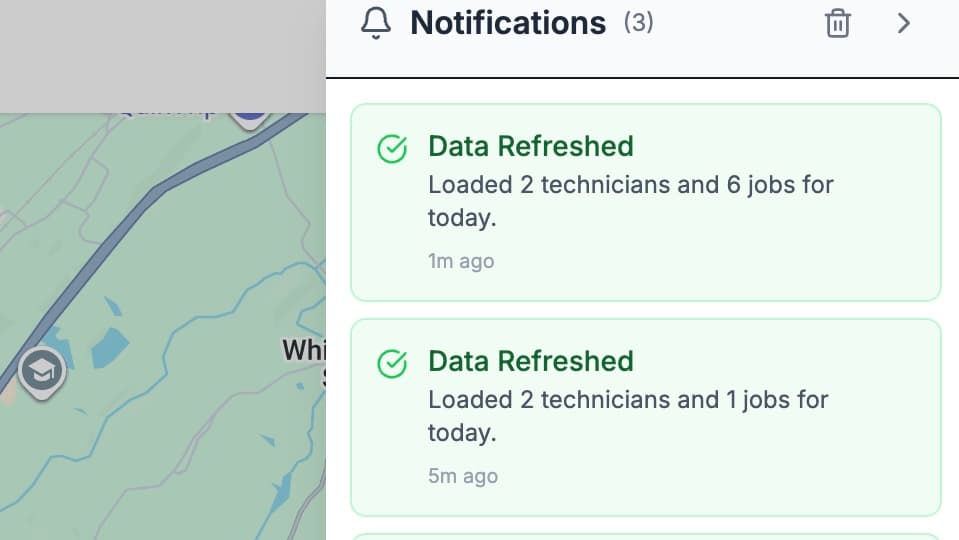Click the Notifications panel title
The image size is (959, 540).
[x=508, y=23]
